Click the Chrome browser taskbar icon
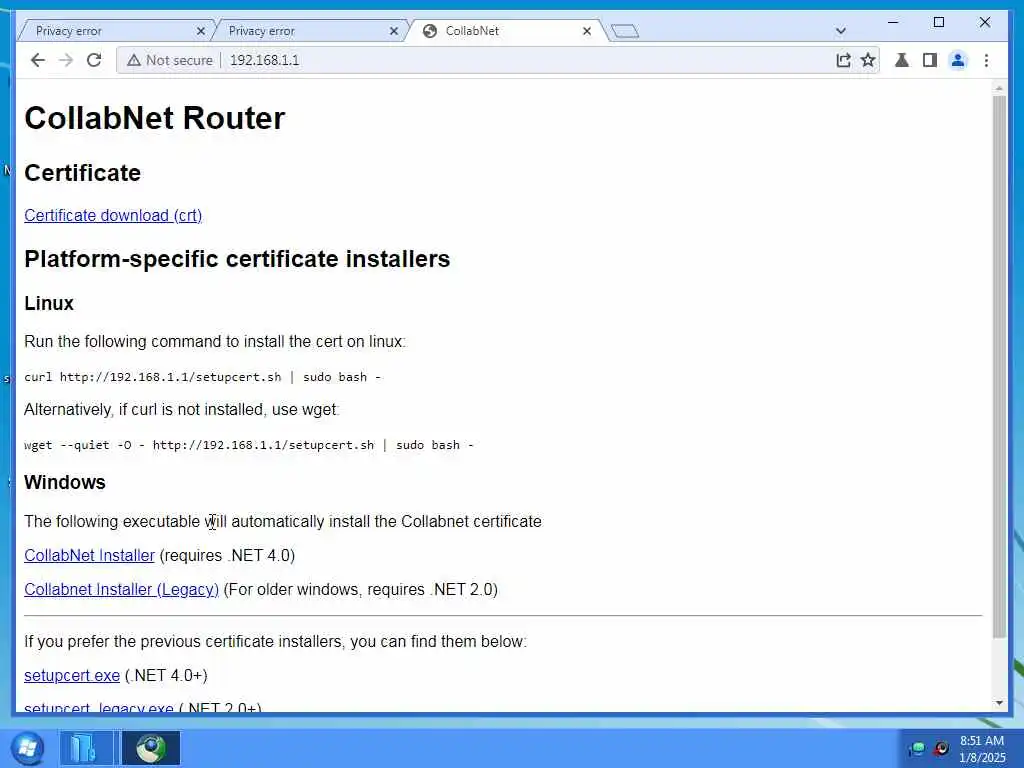This screenshot has height=768, width=1024. pos(151,748)
